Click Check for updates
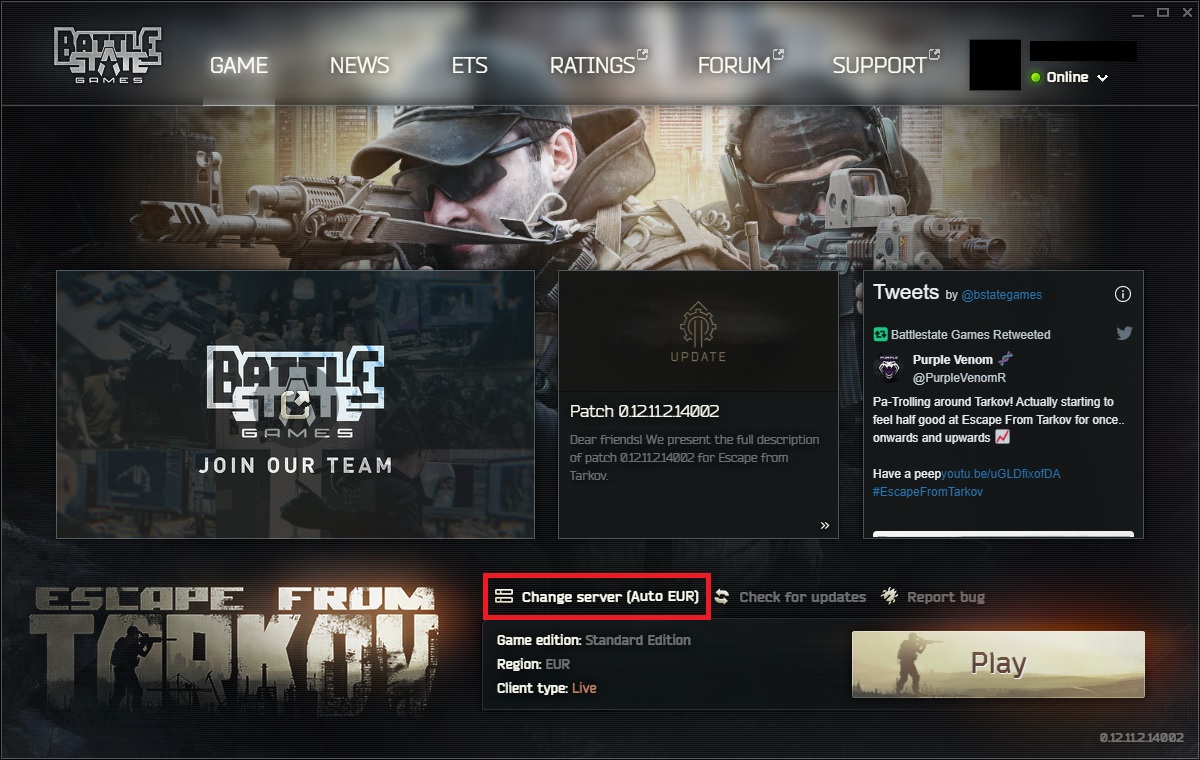 (790, 597)
